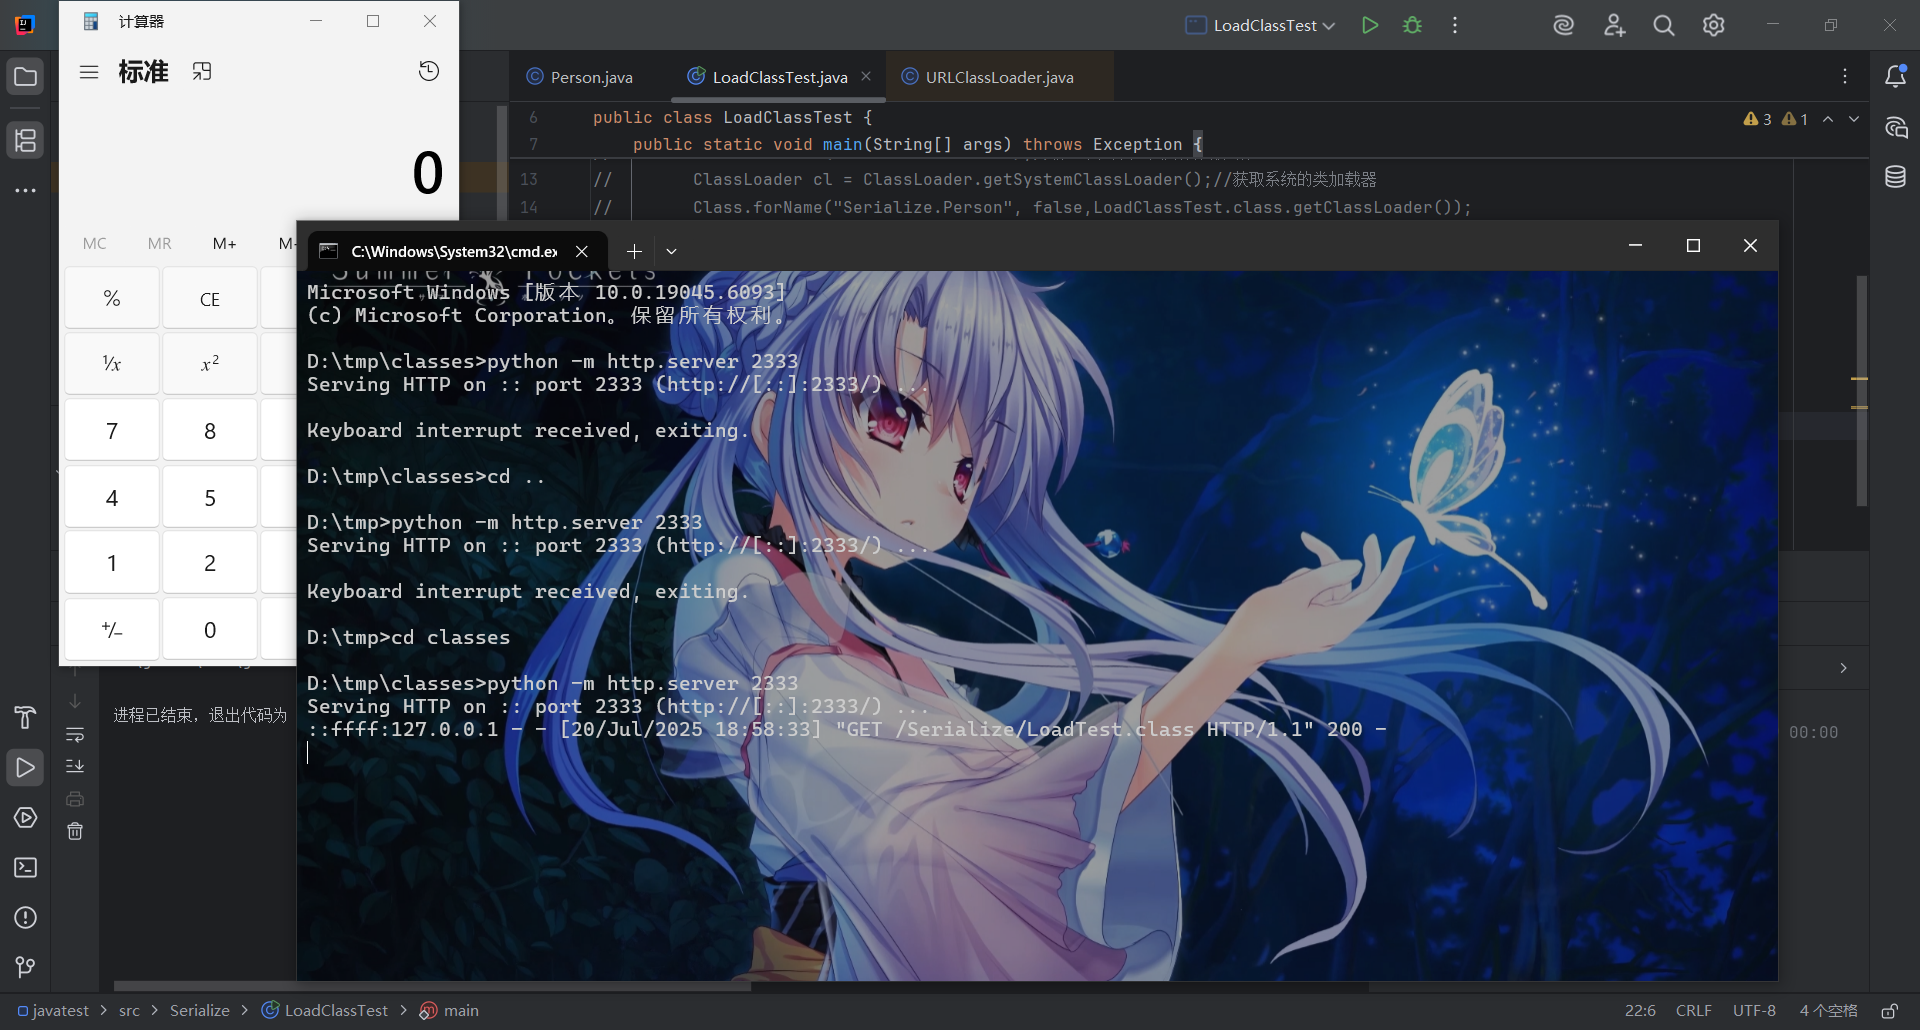Image resolution: width=1920 pixels, height=1030 pixels.
Task: Open the AI Assistant swirl icon in toolbar
Action: click(x=1564, y=25)
